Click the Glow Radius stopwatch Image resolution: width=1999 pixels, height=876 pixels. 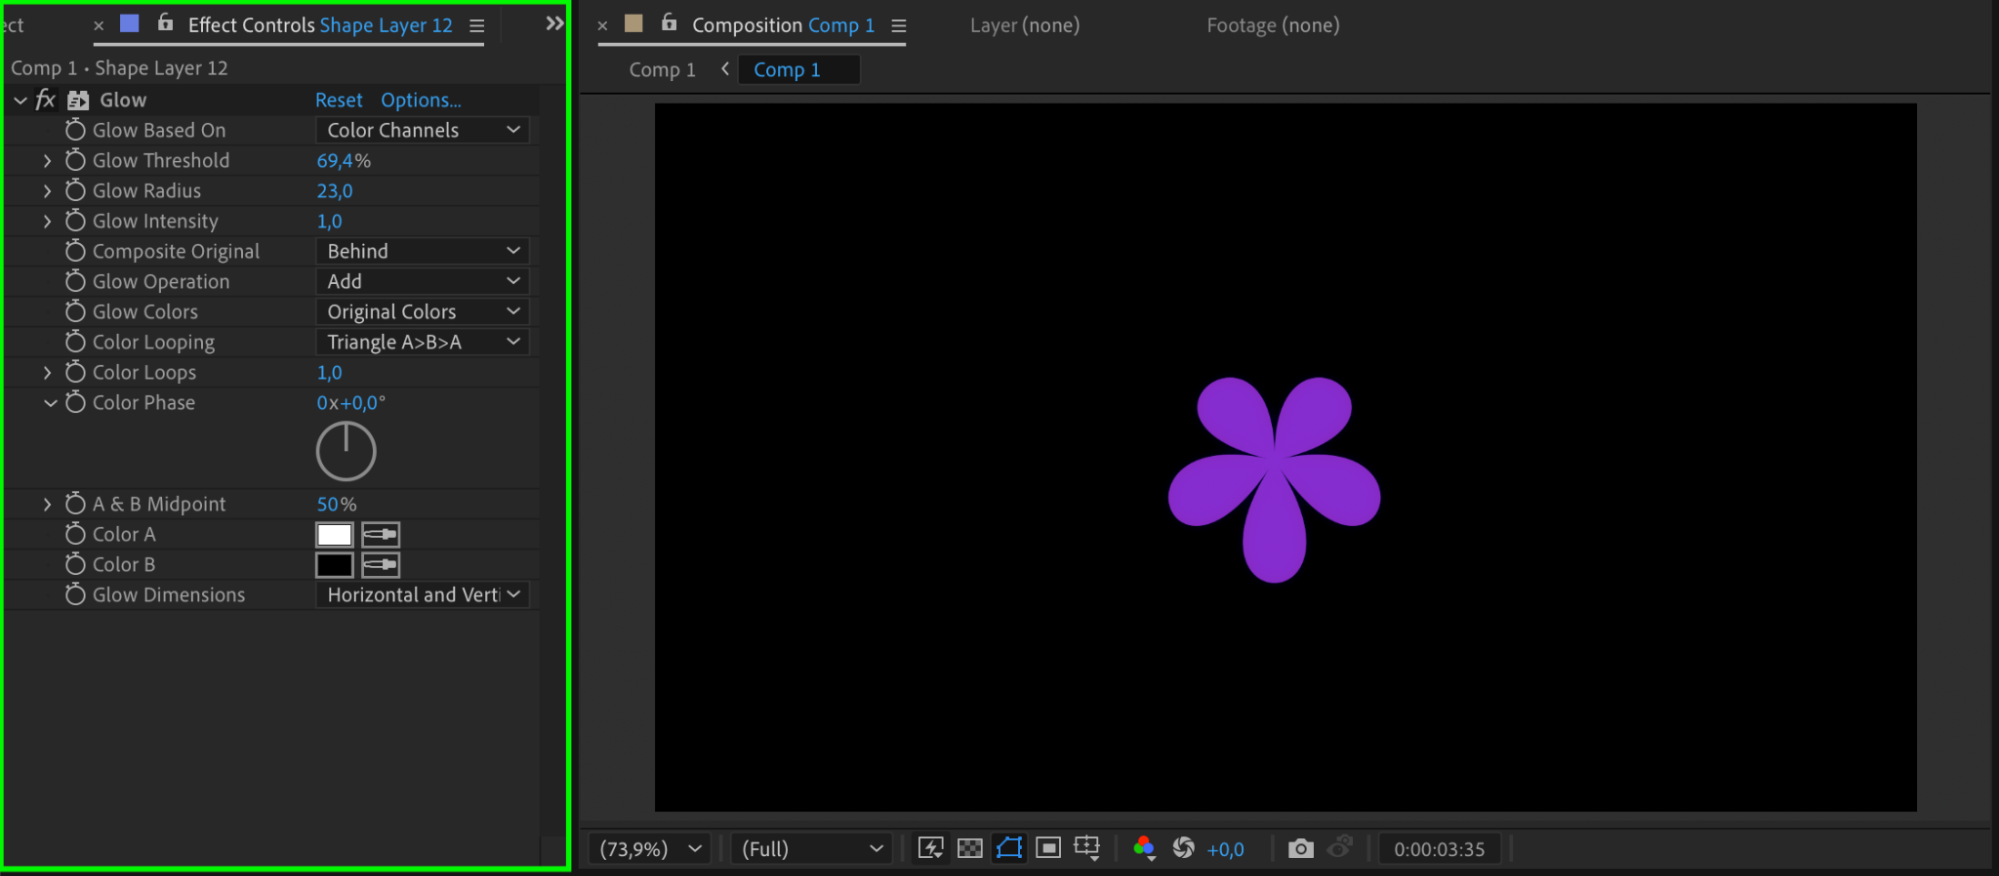click(x=75, y=190)
